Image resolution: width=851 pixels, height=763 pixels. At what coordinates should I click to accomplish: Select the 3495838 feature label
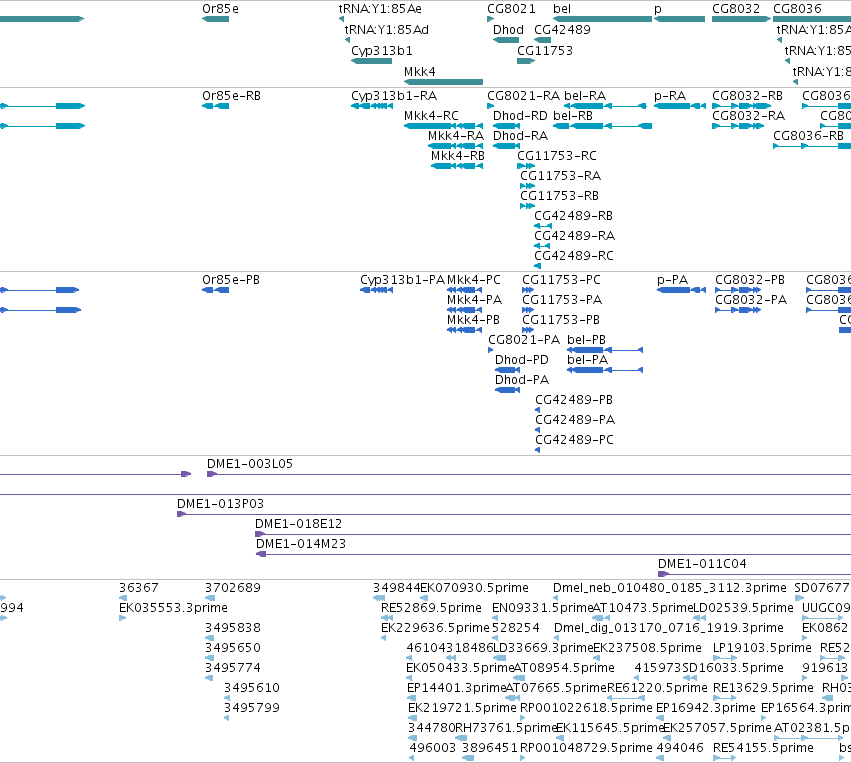click(x=232, y=628)
